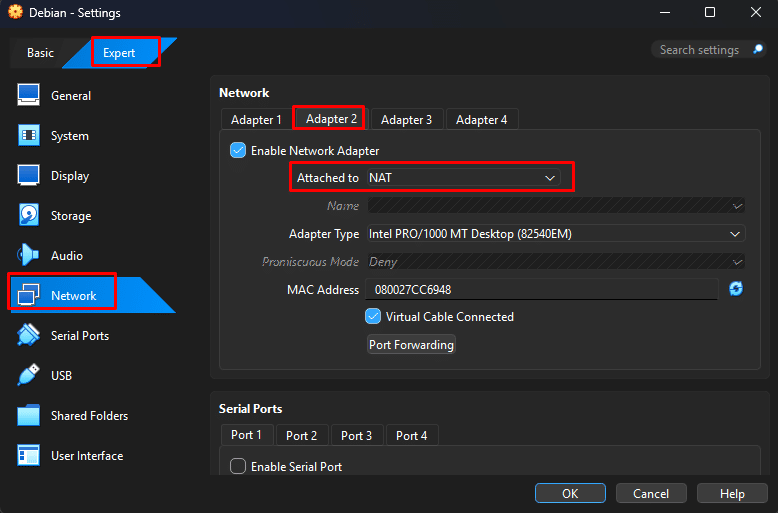Select the Adapter 1 tab
Screen dimensions: 778x513
click(256, 120)
